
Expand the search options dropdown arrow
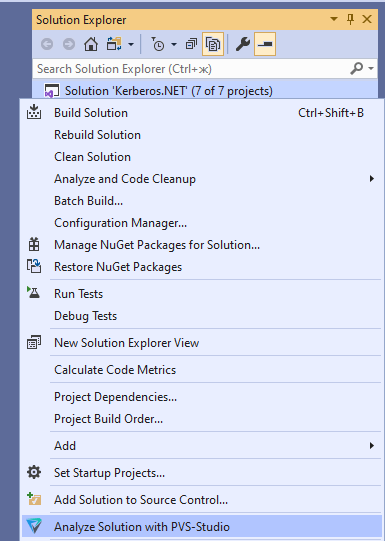[371, 68]
